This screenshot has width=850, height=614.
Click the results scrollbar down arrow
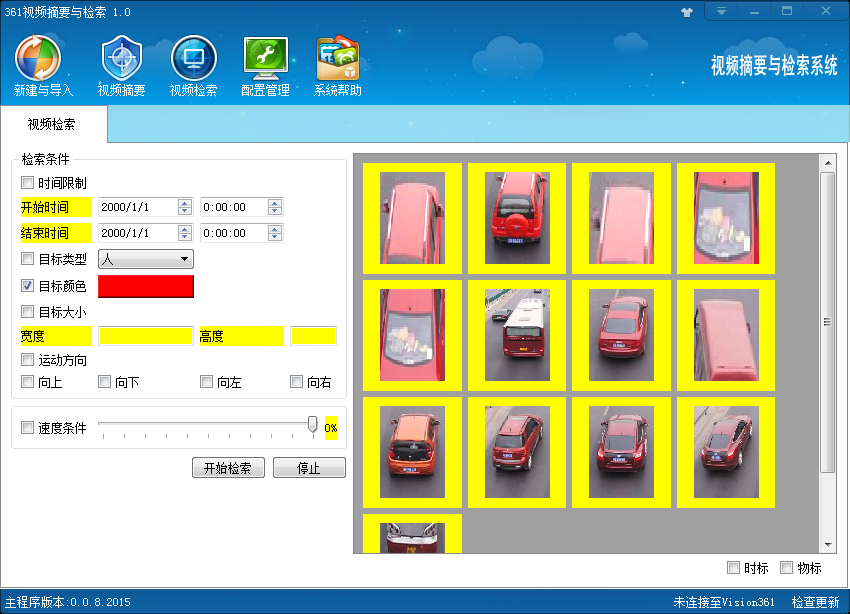tap(828, 545)
